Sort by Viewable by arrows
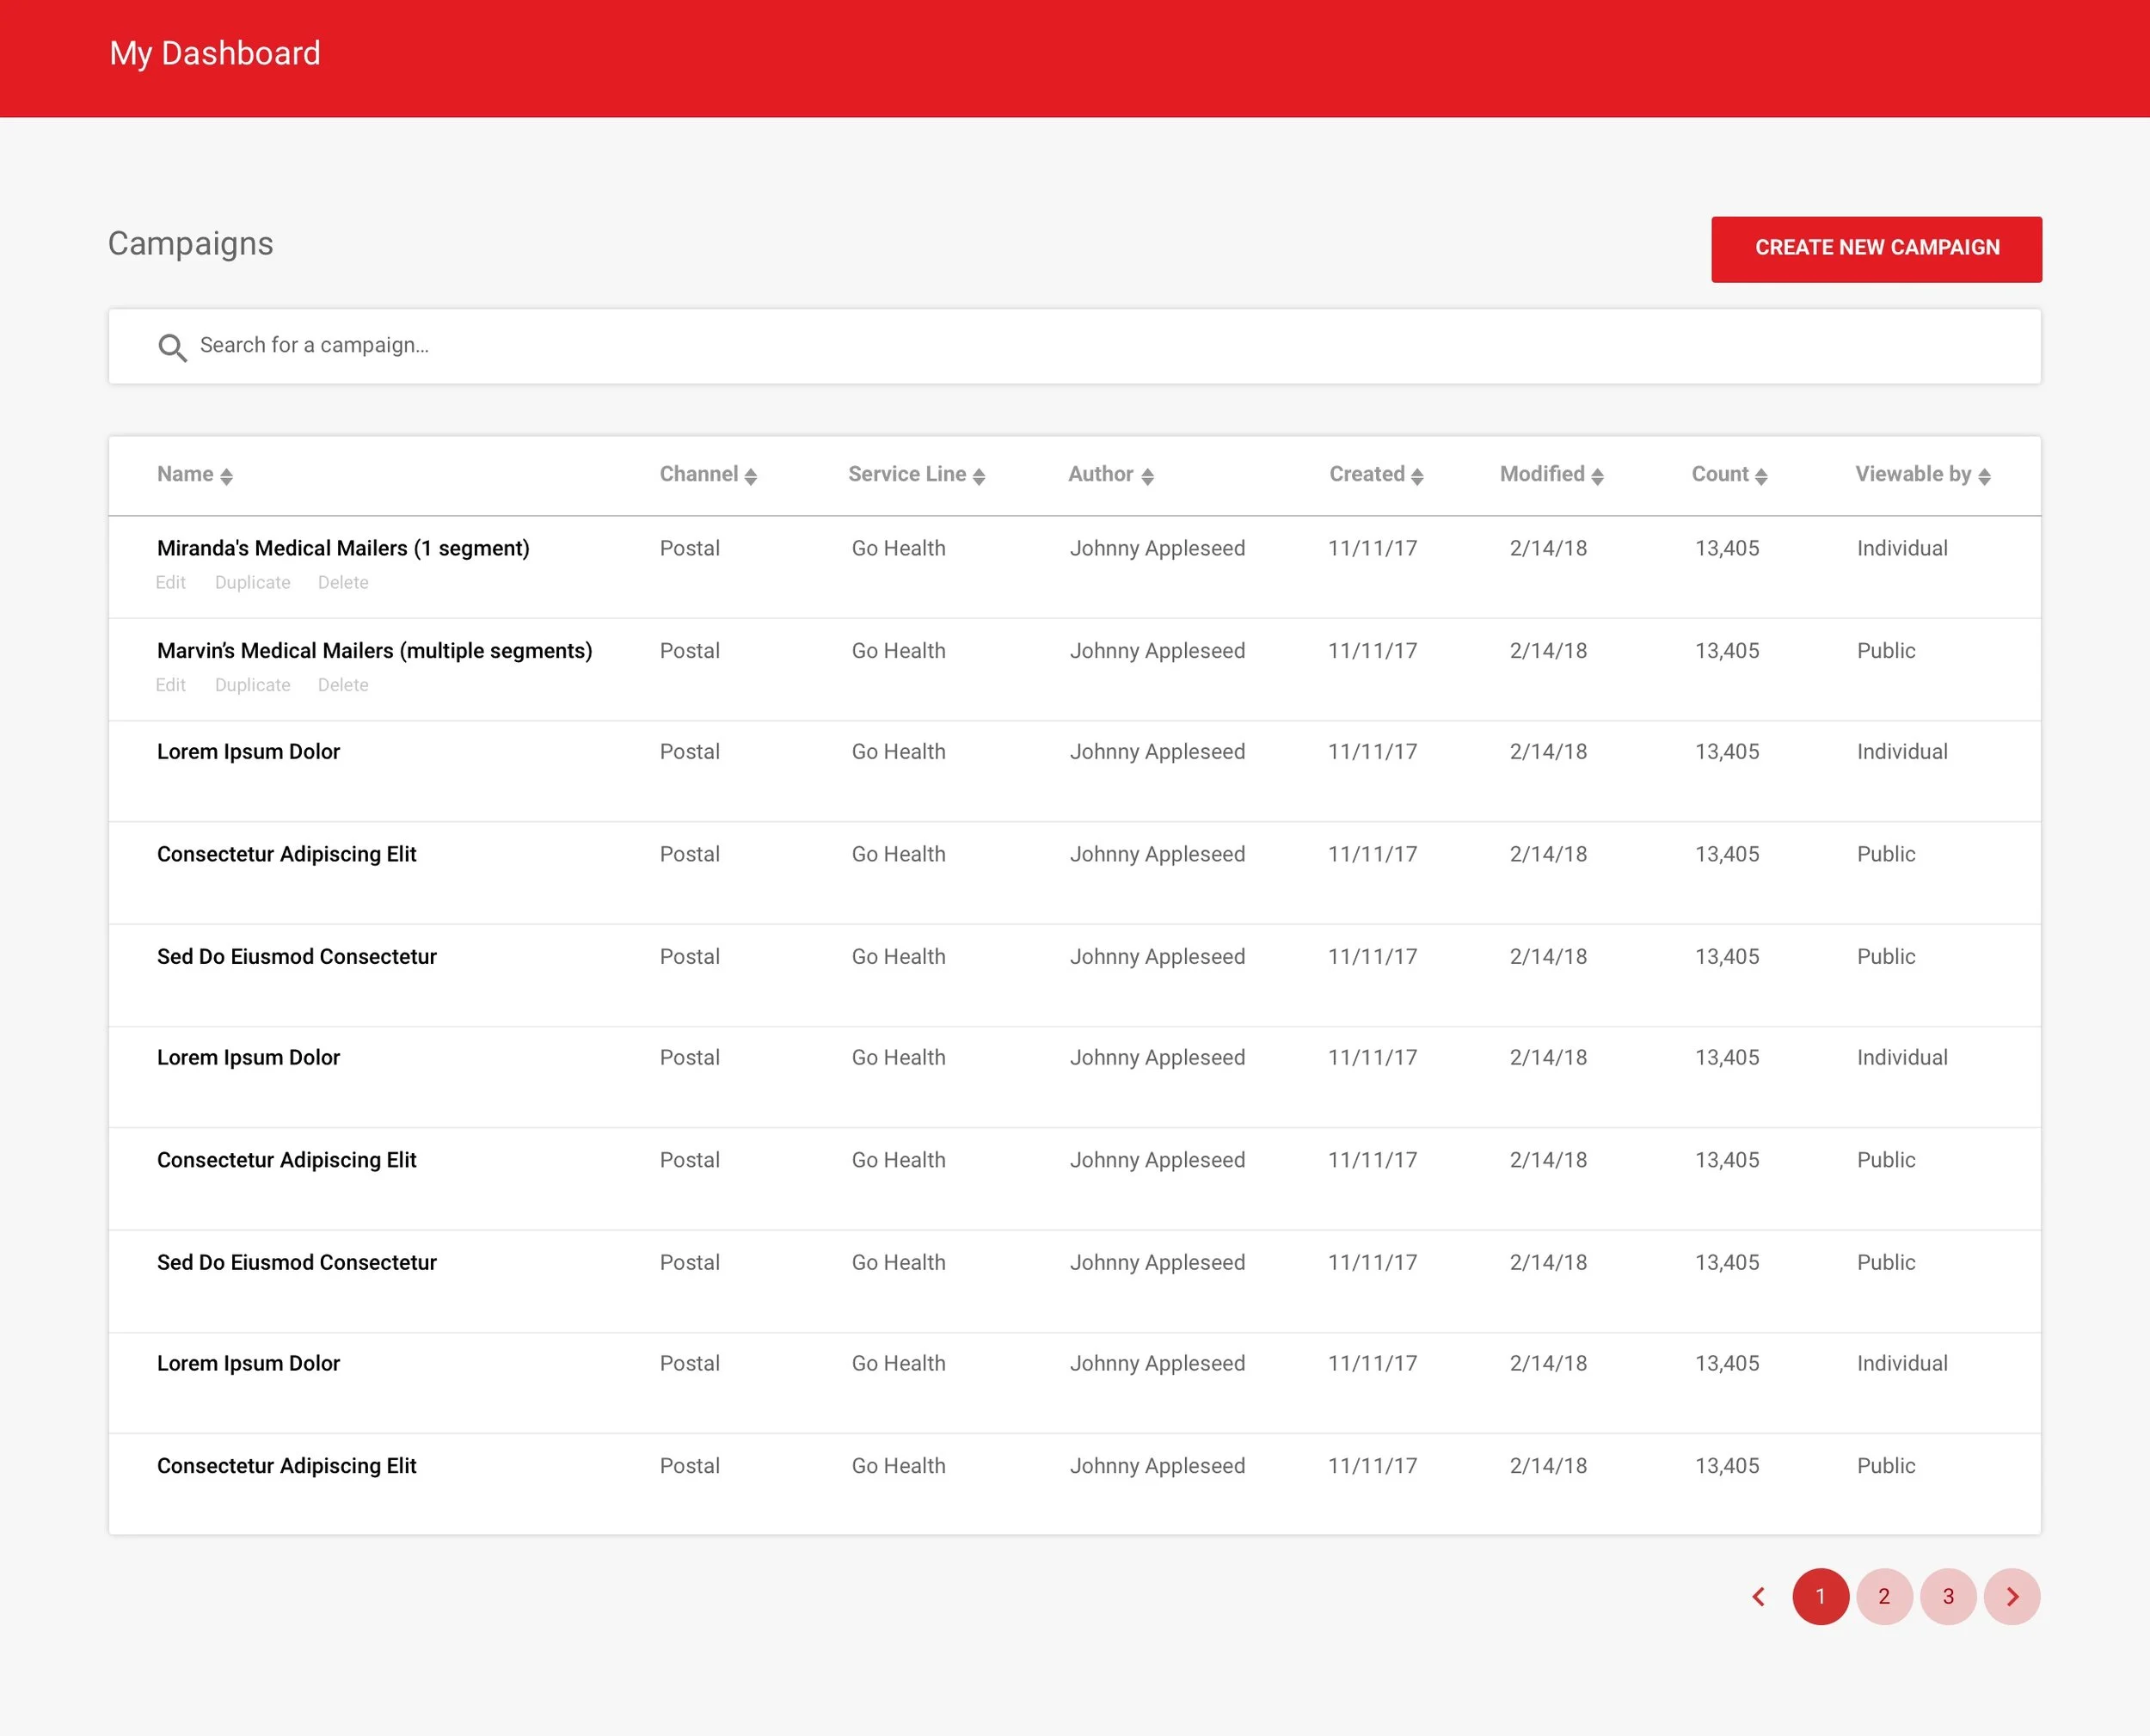 click(x=1984, y=476)
